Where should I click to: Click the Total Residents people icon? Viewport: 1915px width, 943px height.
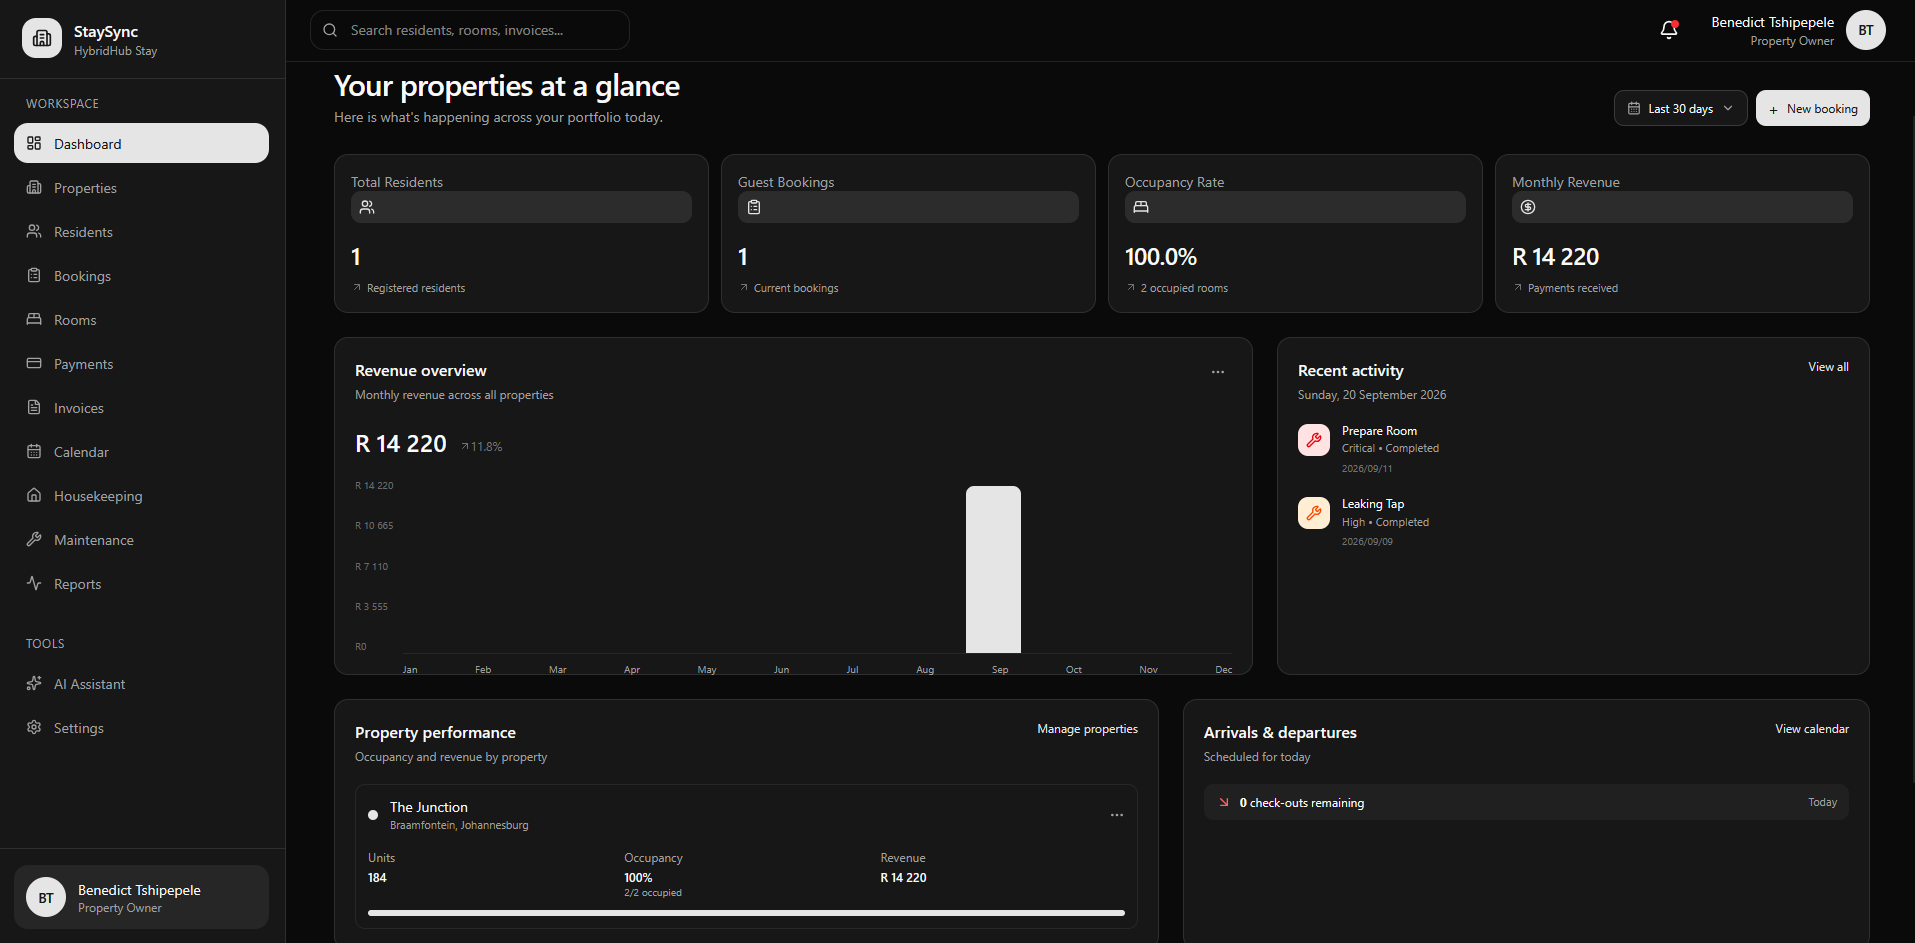(367, 207)
